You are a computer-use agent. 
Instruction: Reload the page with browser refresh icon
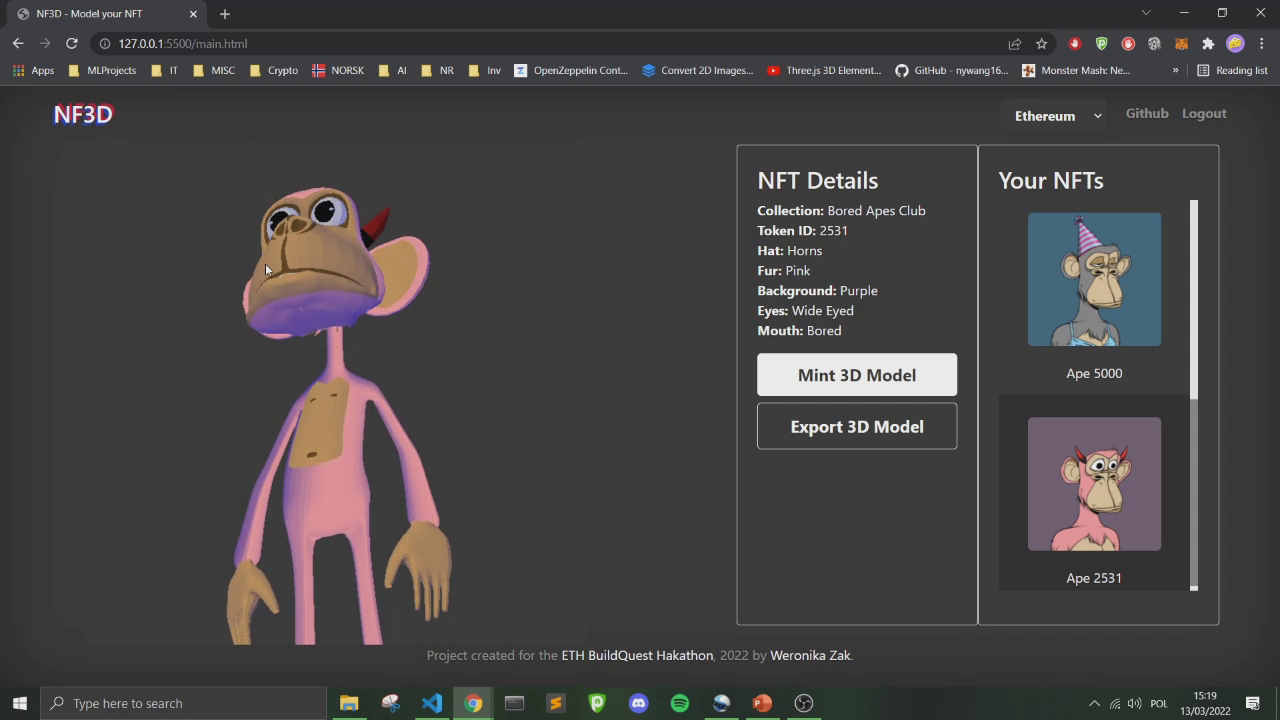pyautogui.click(x=71, y=44)
